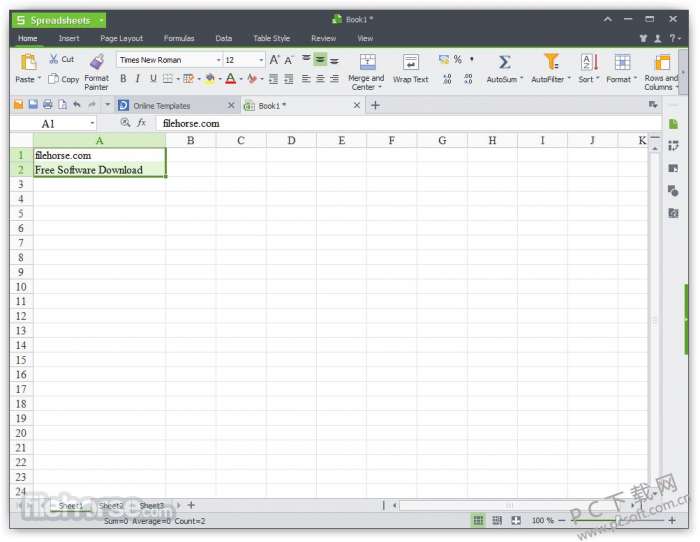This screenshot has width=700, height=542.
Task: Open the Insert Function fx button
Action: coord(142,123)
